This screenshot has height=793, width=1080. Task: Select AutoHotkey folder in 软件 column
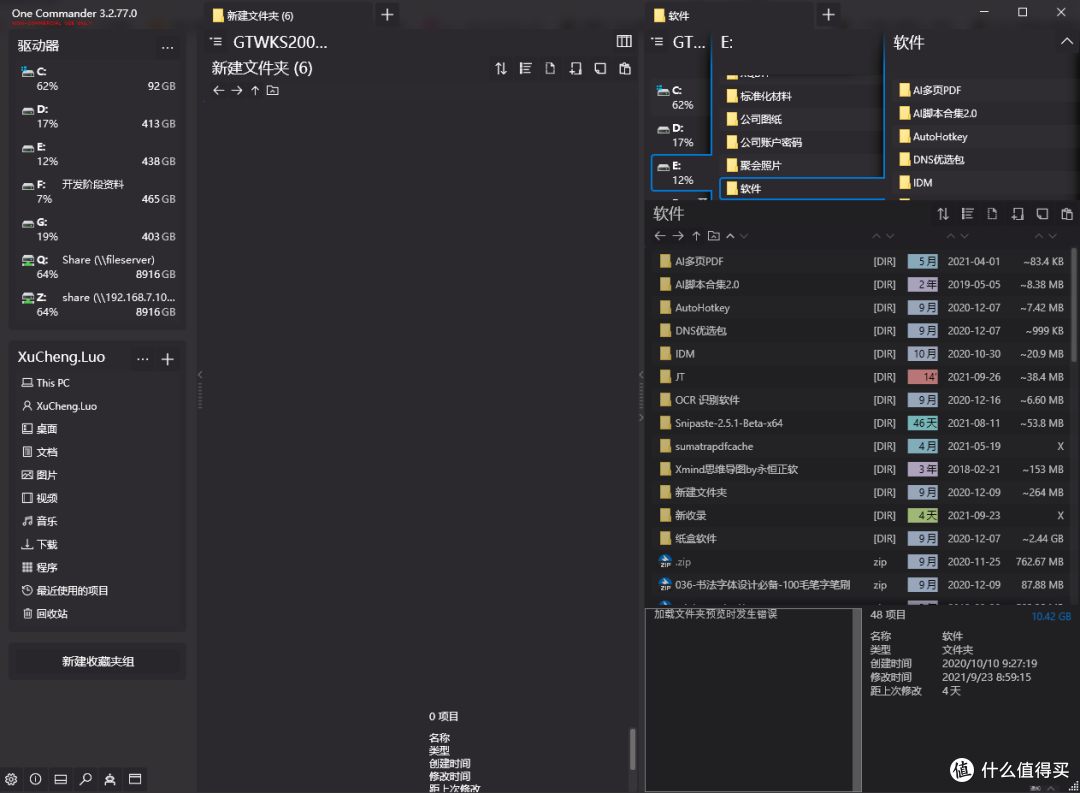pyautogui.click(x=985, y=136)
